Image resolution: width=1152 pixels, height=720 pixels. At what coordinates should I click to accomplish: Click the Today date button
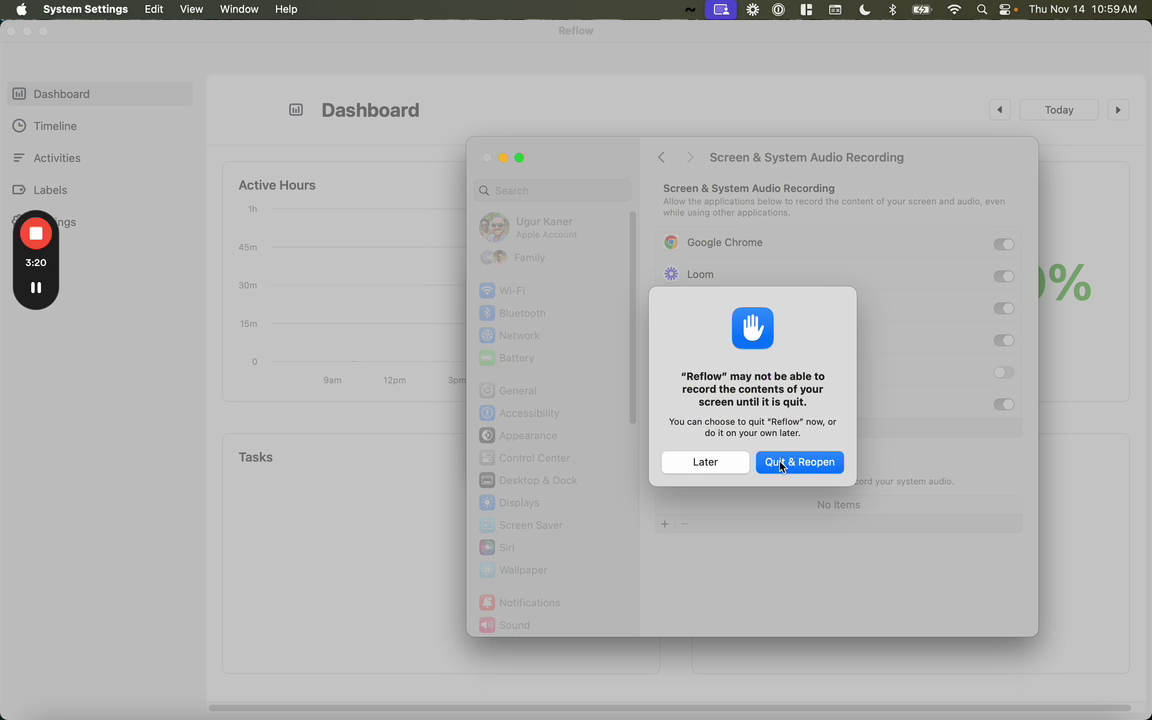coord(1059,110)
